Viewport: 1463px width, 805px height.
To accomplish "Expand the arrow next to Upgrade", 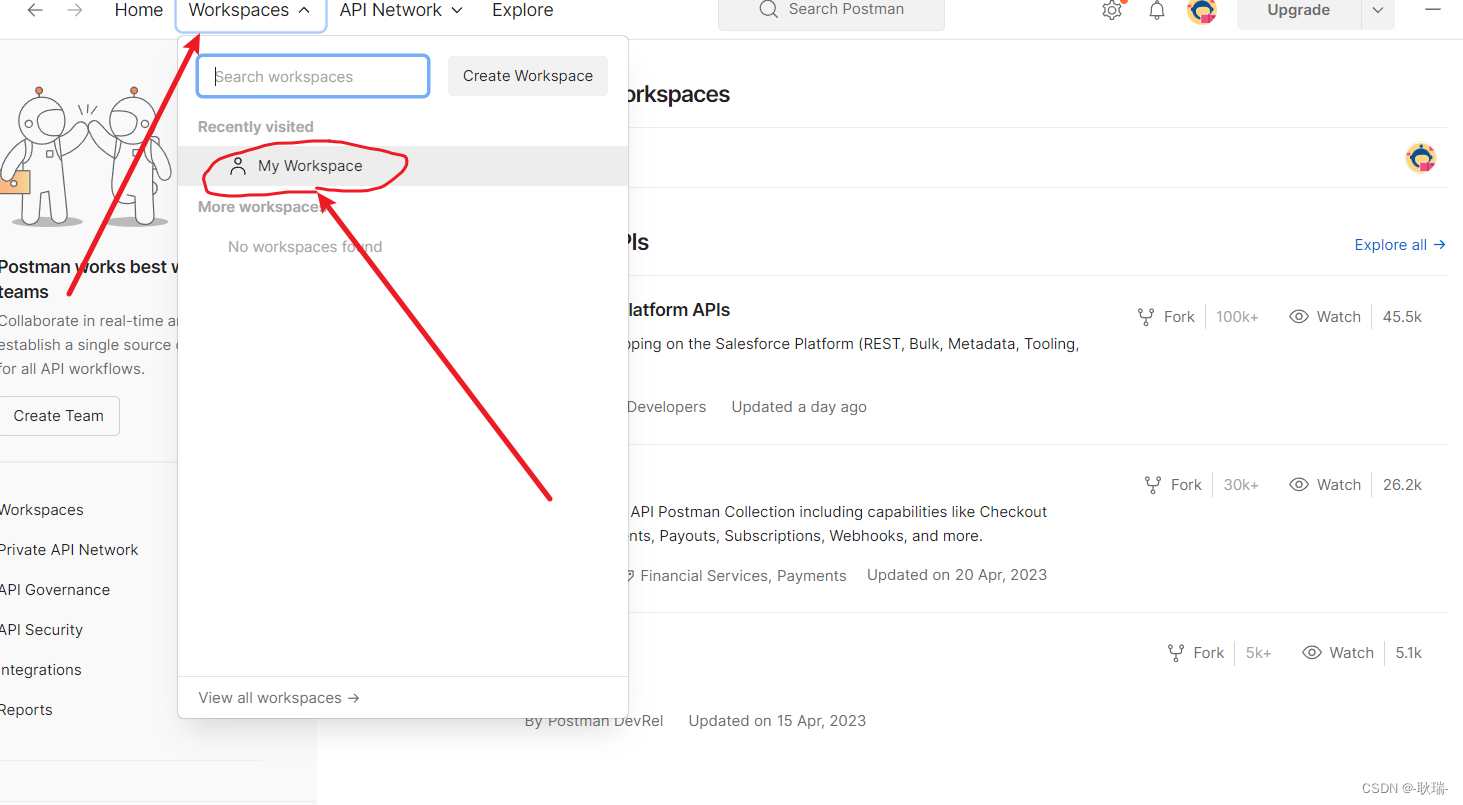I will (x=1378, y=10).
